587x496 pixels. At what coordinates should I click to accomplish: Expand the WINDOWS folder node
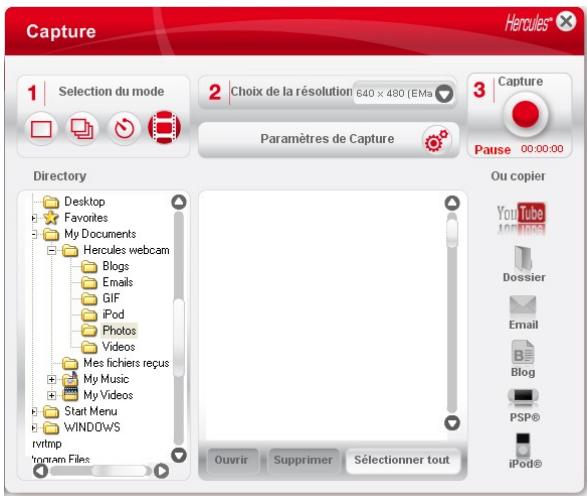click(x=34, y=428)
